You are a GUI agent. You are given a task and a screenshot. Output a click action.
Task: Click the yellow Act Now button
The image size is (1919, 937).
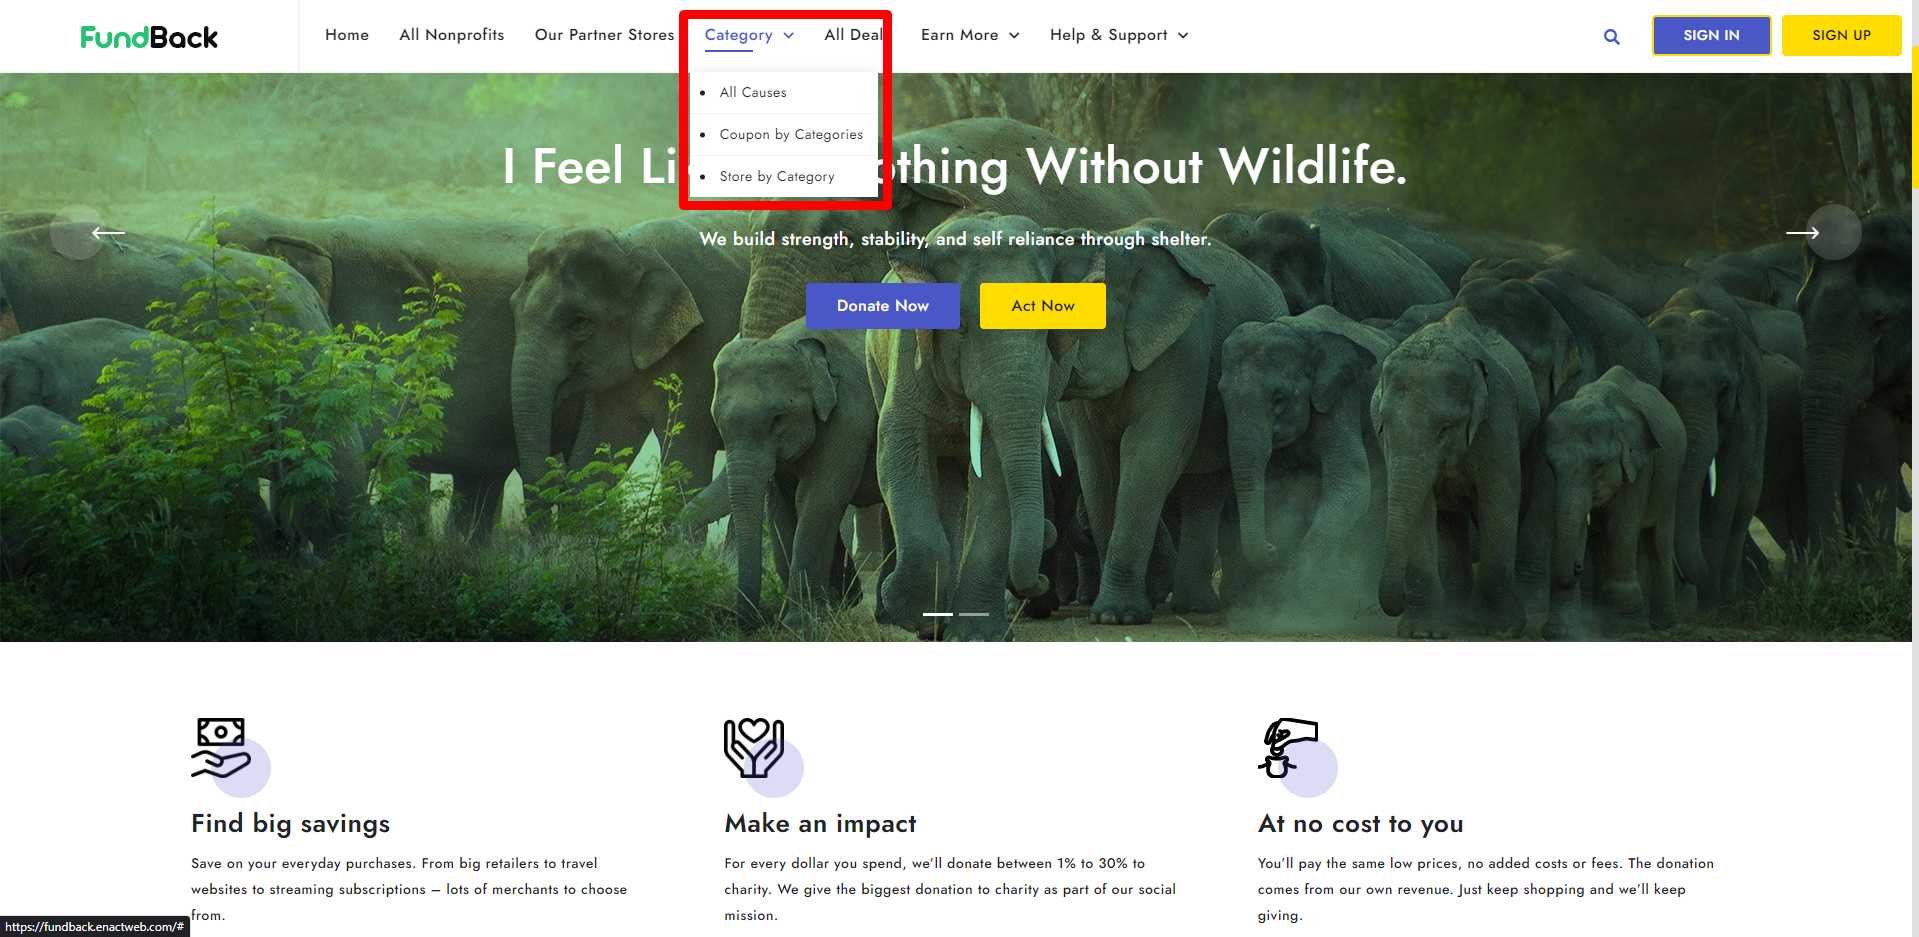[x=1042, y=306]
